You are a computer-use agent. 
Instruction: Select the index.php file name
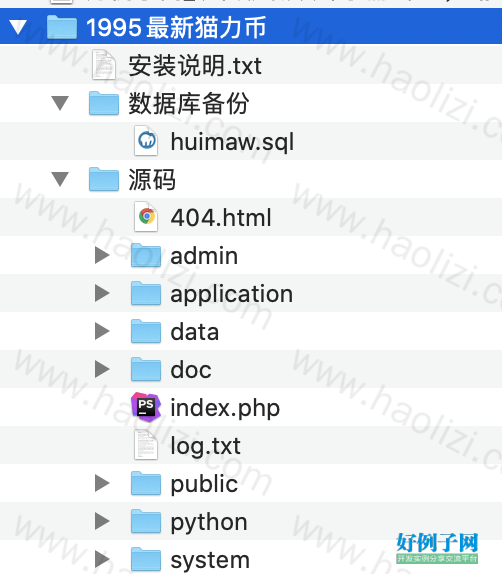tap(225, 408)
